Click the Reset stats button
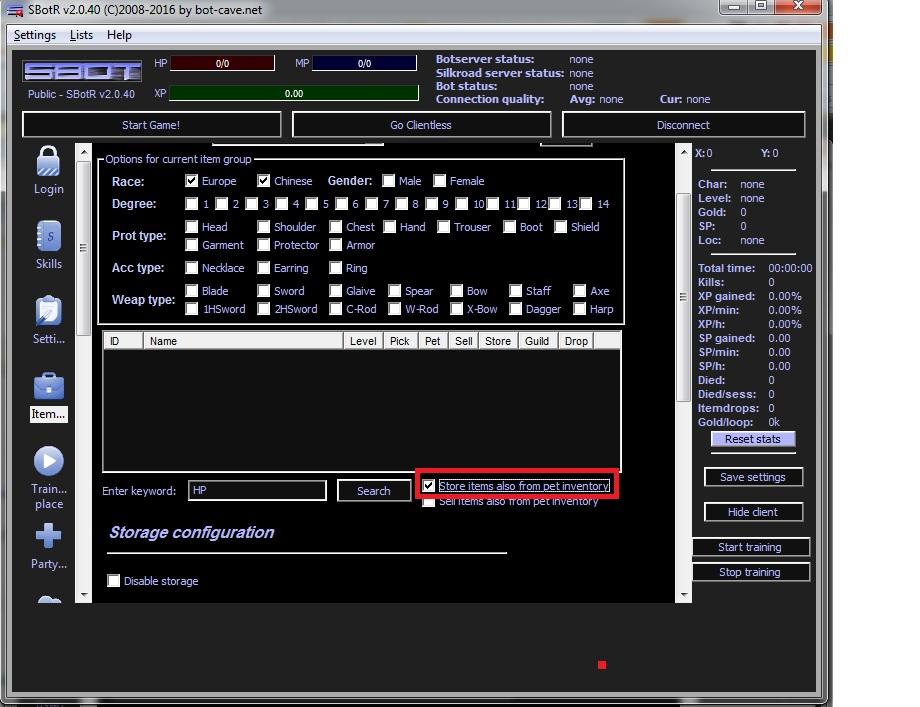Screen dimensions: 920x707 tap(753, 439)
